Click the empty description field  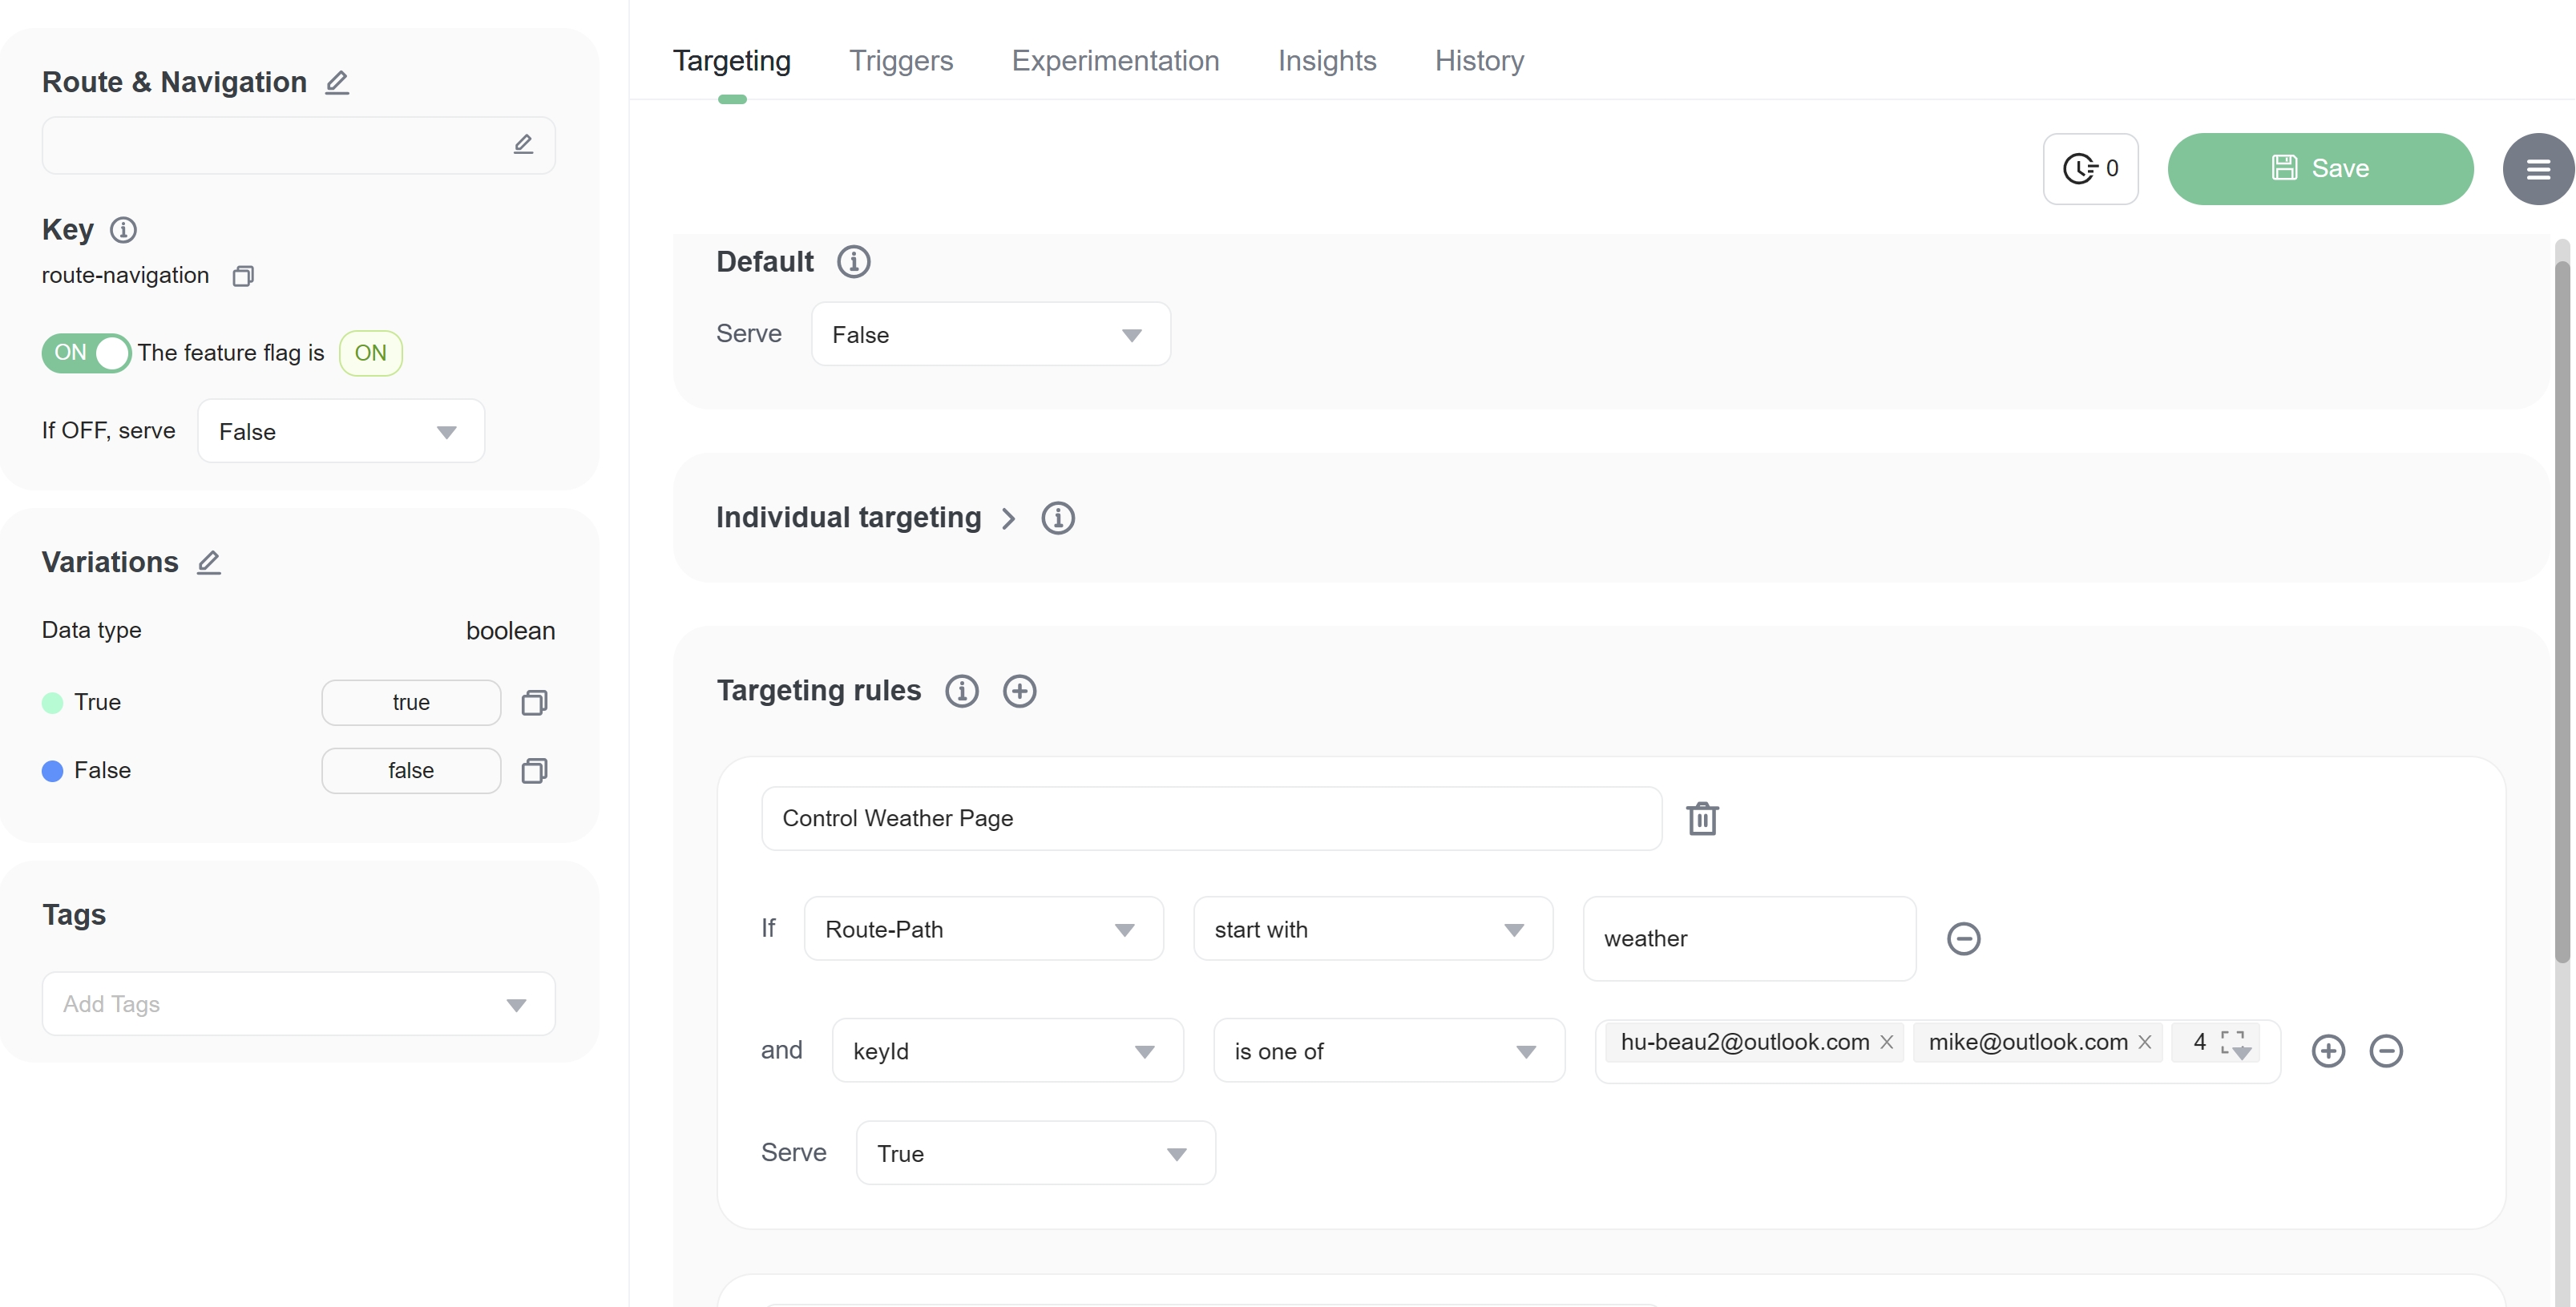click(x=298, y=146)
